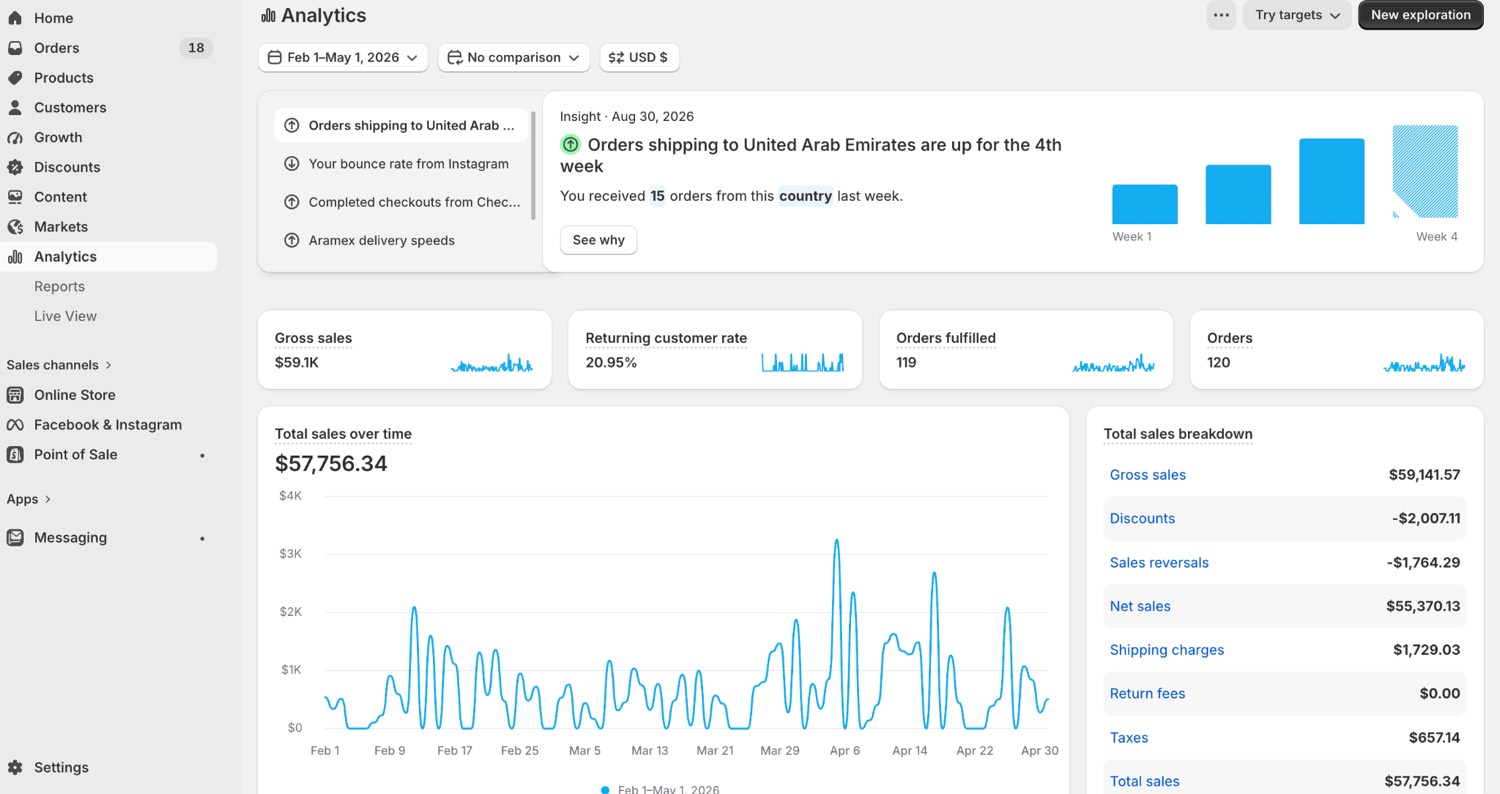Click the See why button

pos(598,240)
